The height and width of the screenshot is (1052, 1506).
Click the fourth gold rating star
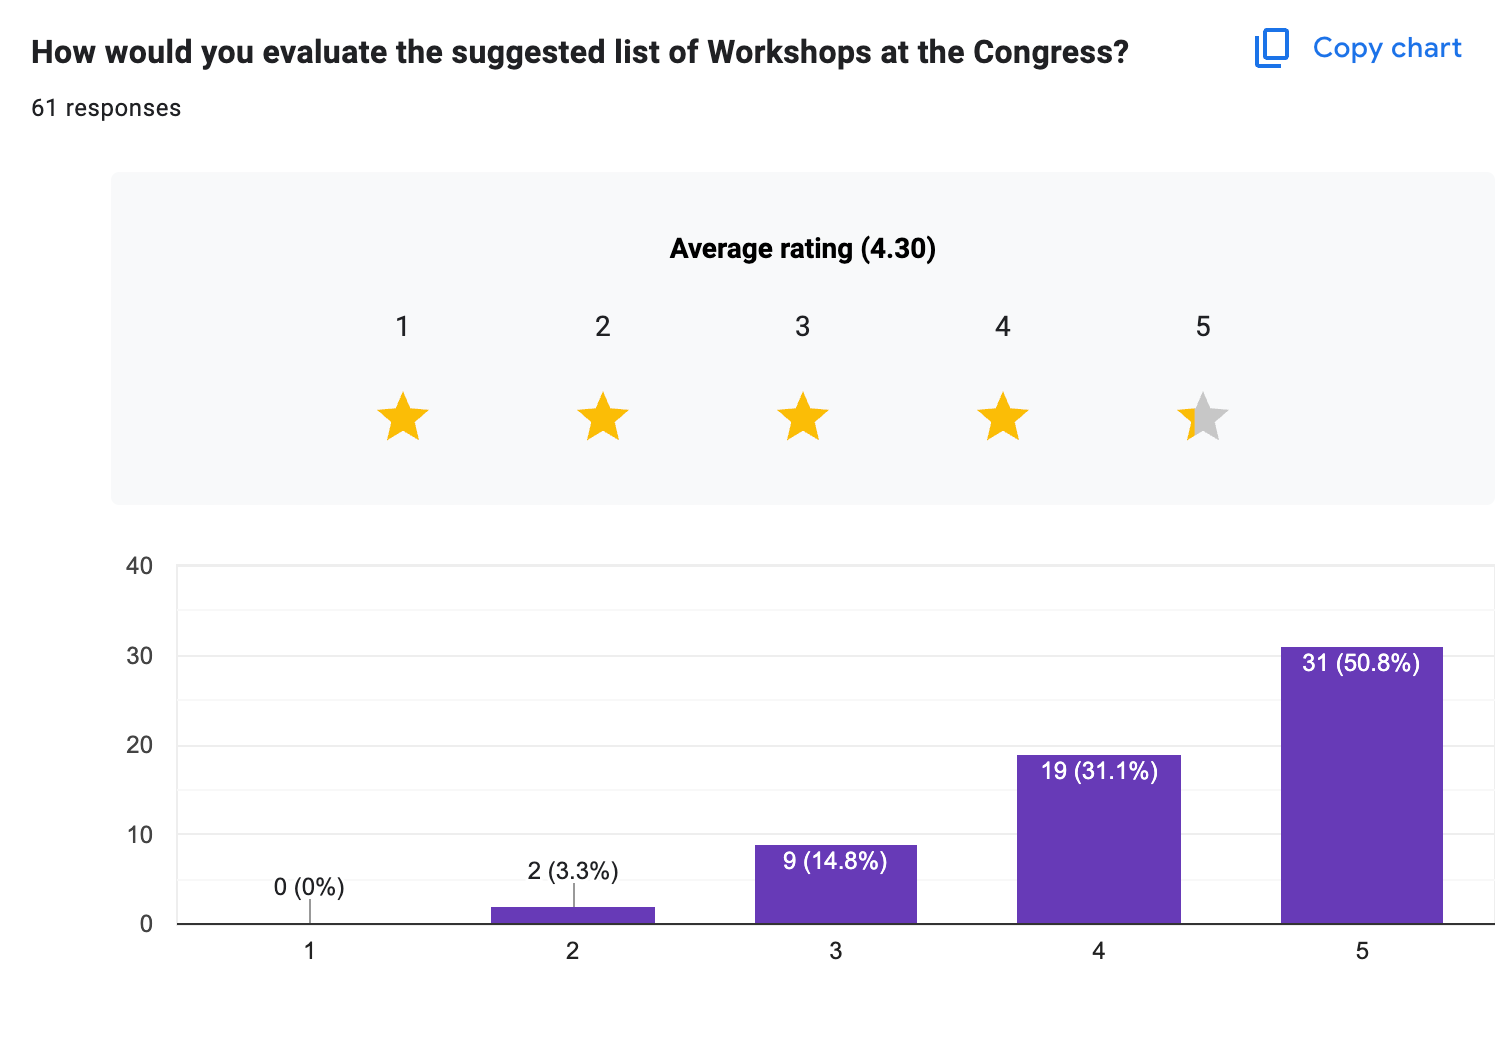coord(1003,417)
